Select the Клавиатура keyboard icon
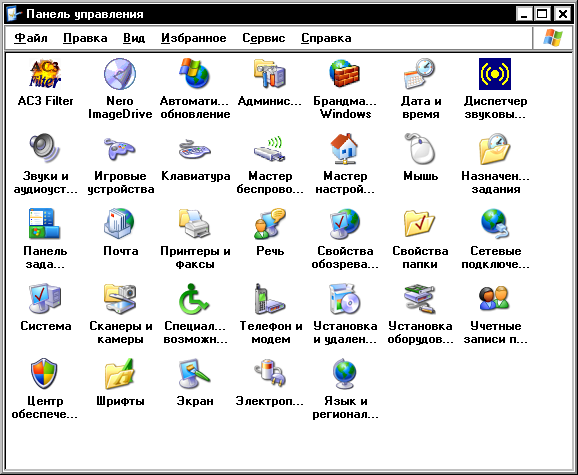The image size is (578, 475). [x=195, y=149]
